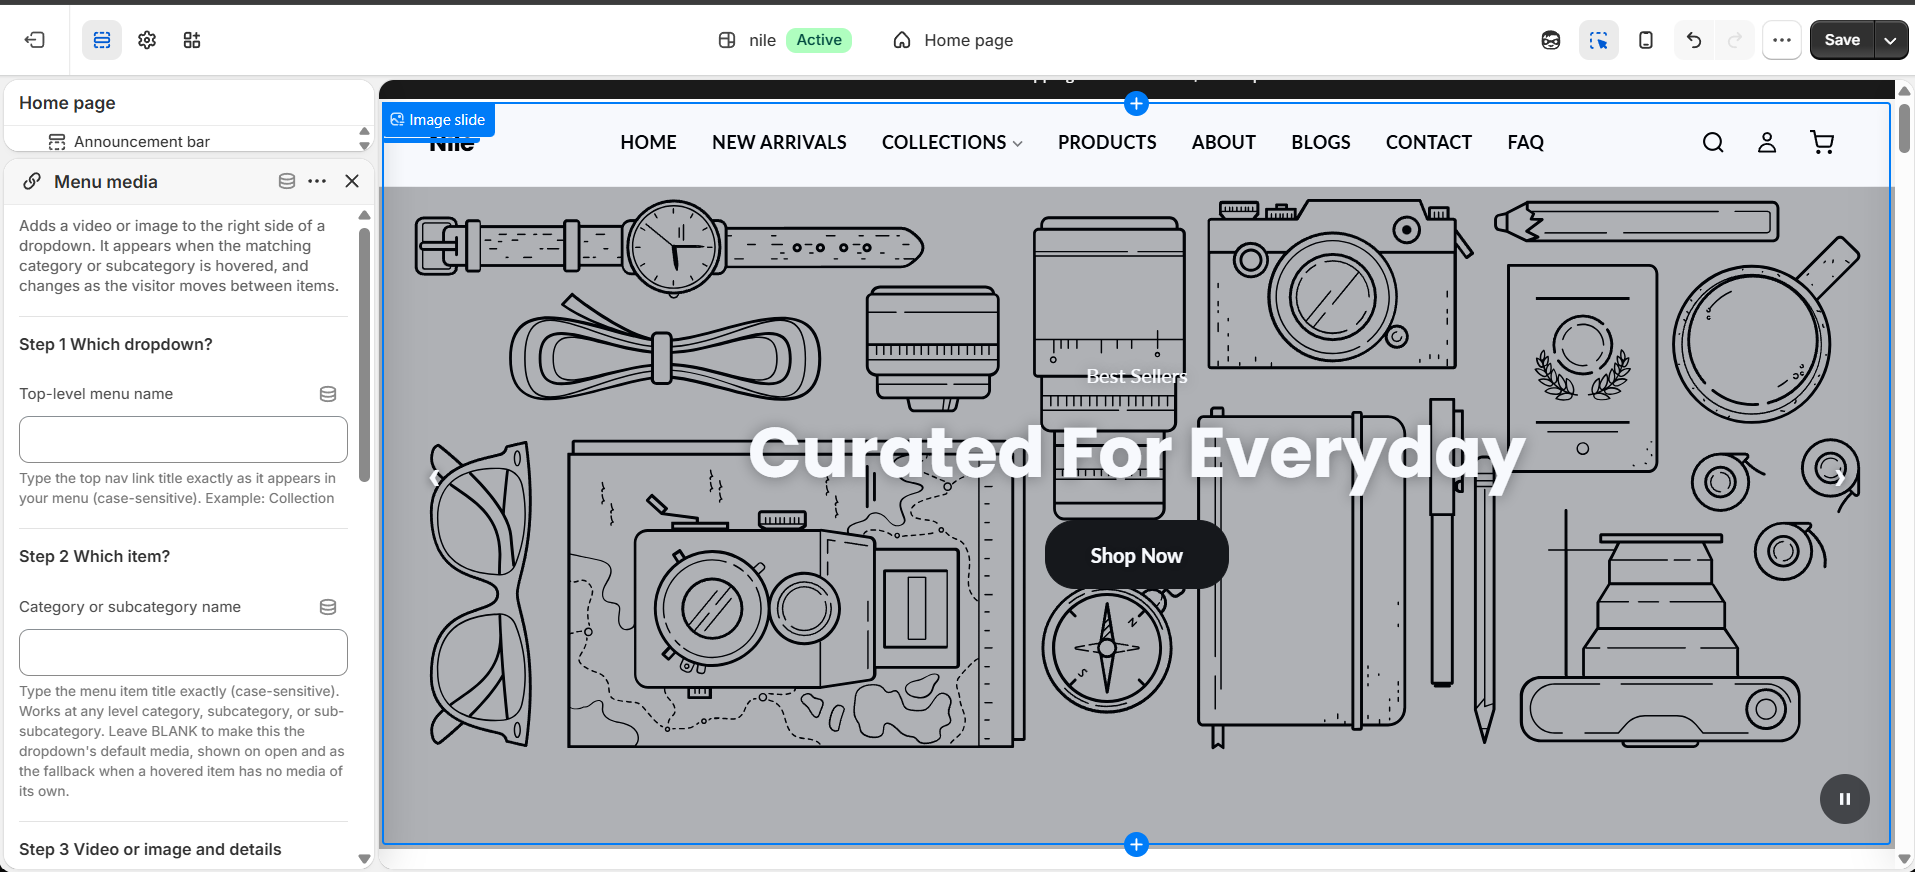Add section above Image slide
The width and height of the screenshot is (1915, 872).
(1136, 103)
